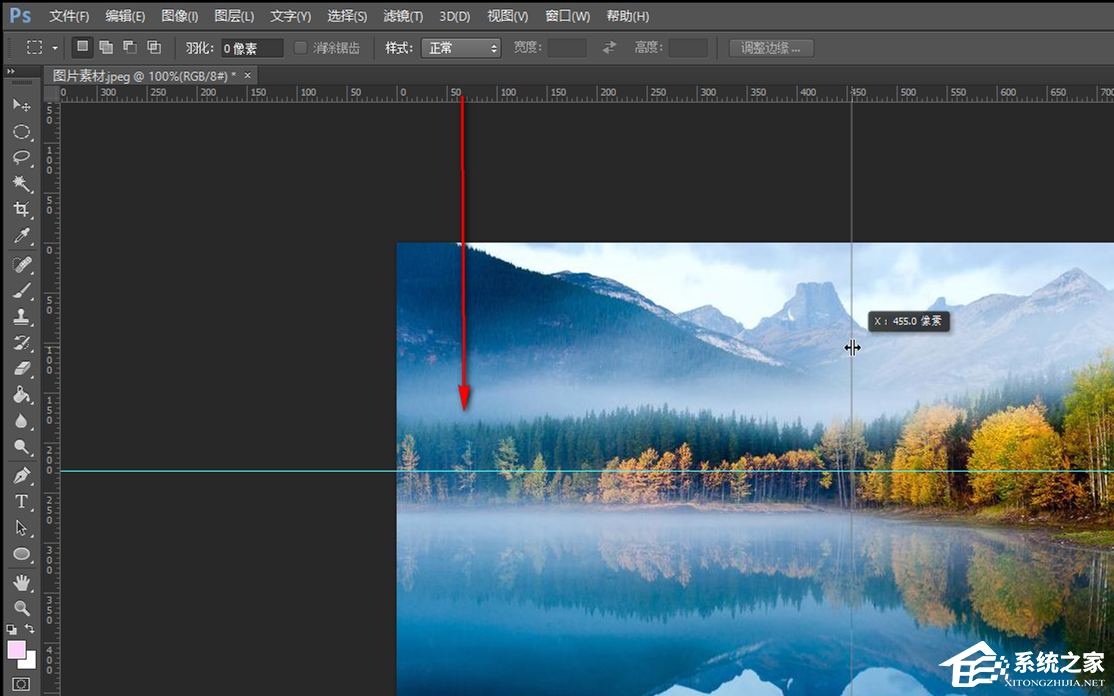Open the marquee tool preset picker arrow
This screenshot has height=696, width=1114.
(x=55, y=48)
